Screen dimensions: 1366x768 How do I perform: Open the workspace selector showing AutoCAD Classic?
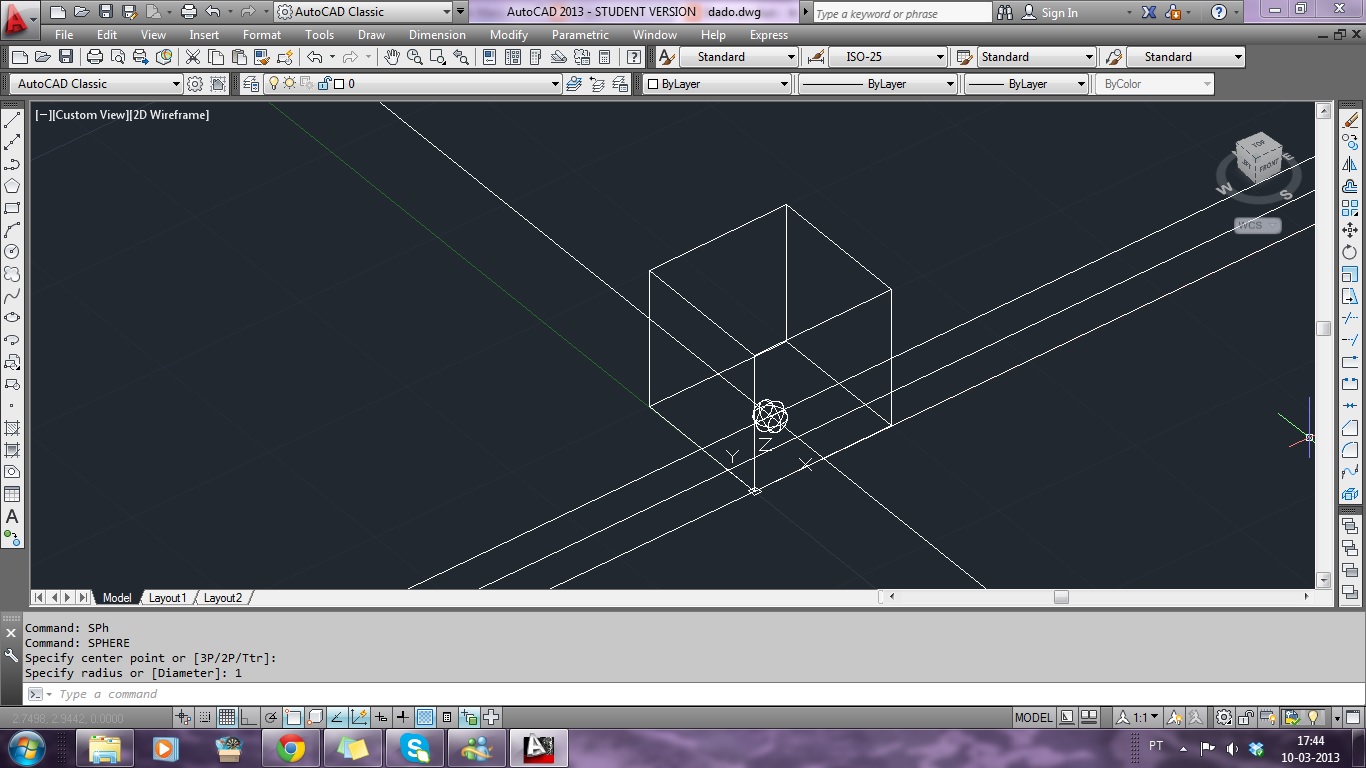coord(95,84)
